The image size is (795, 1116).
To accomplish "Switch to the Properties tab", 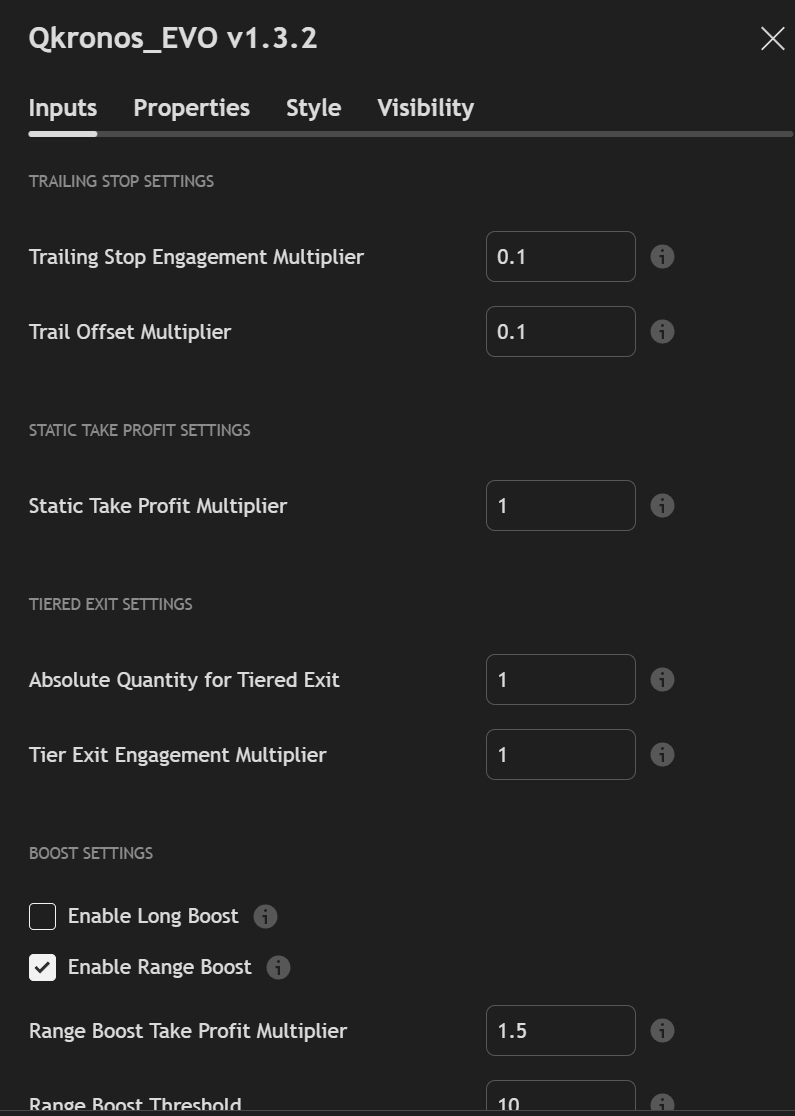I will (191, 108).
